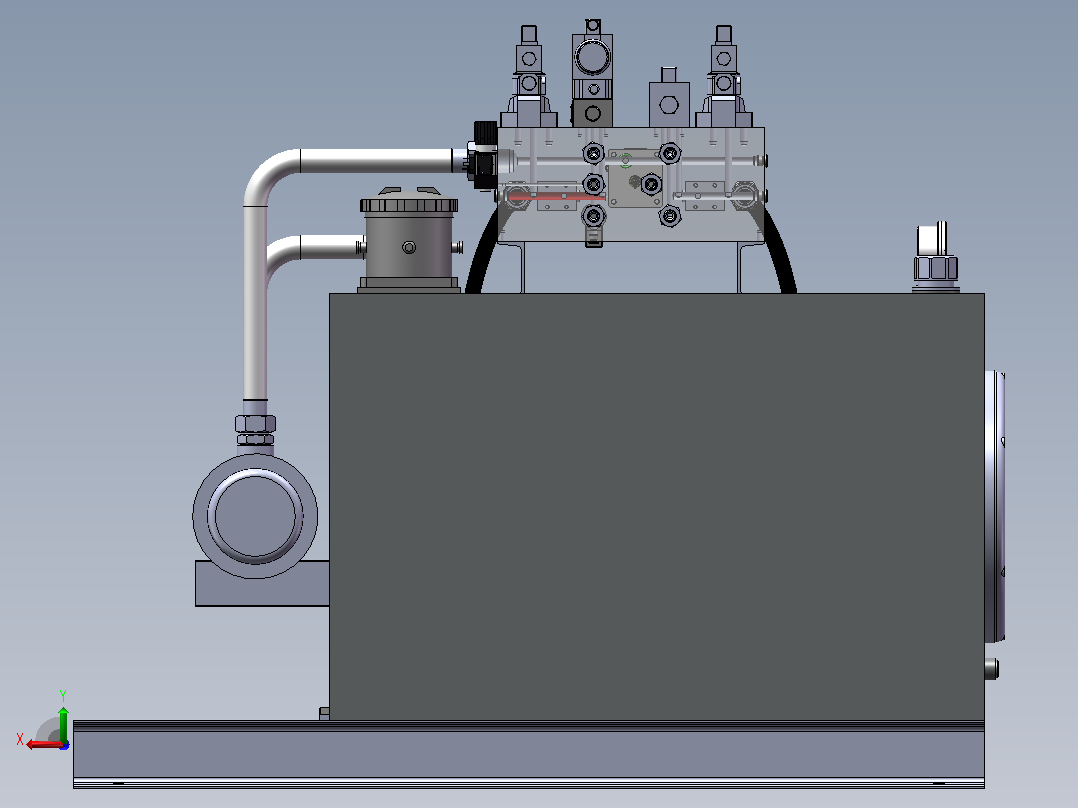Click the blue Z axis dot of triad
Screen dimensions: 1078x808
64,745
